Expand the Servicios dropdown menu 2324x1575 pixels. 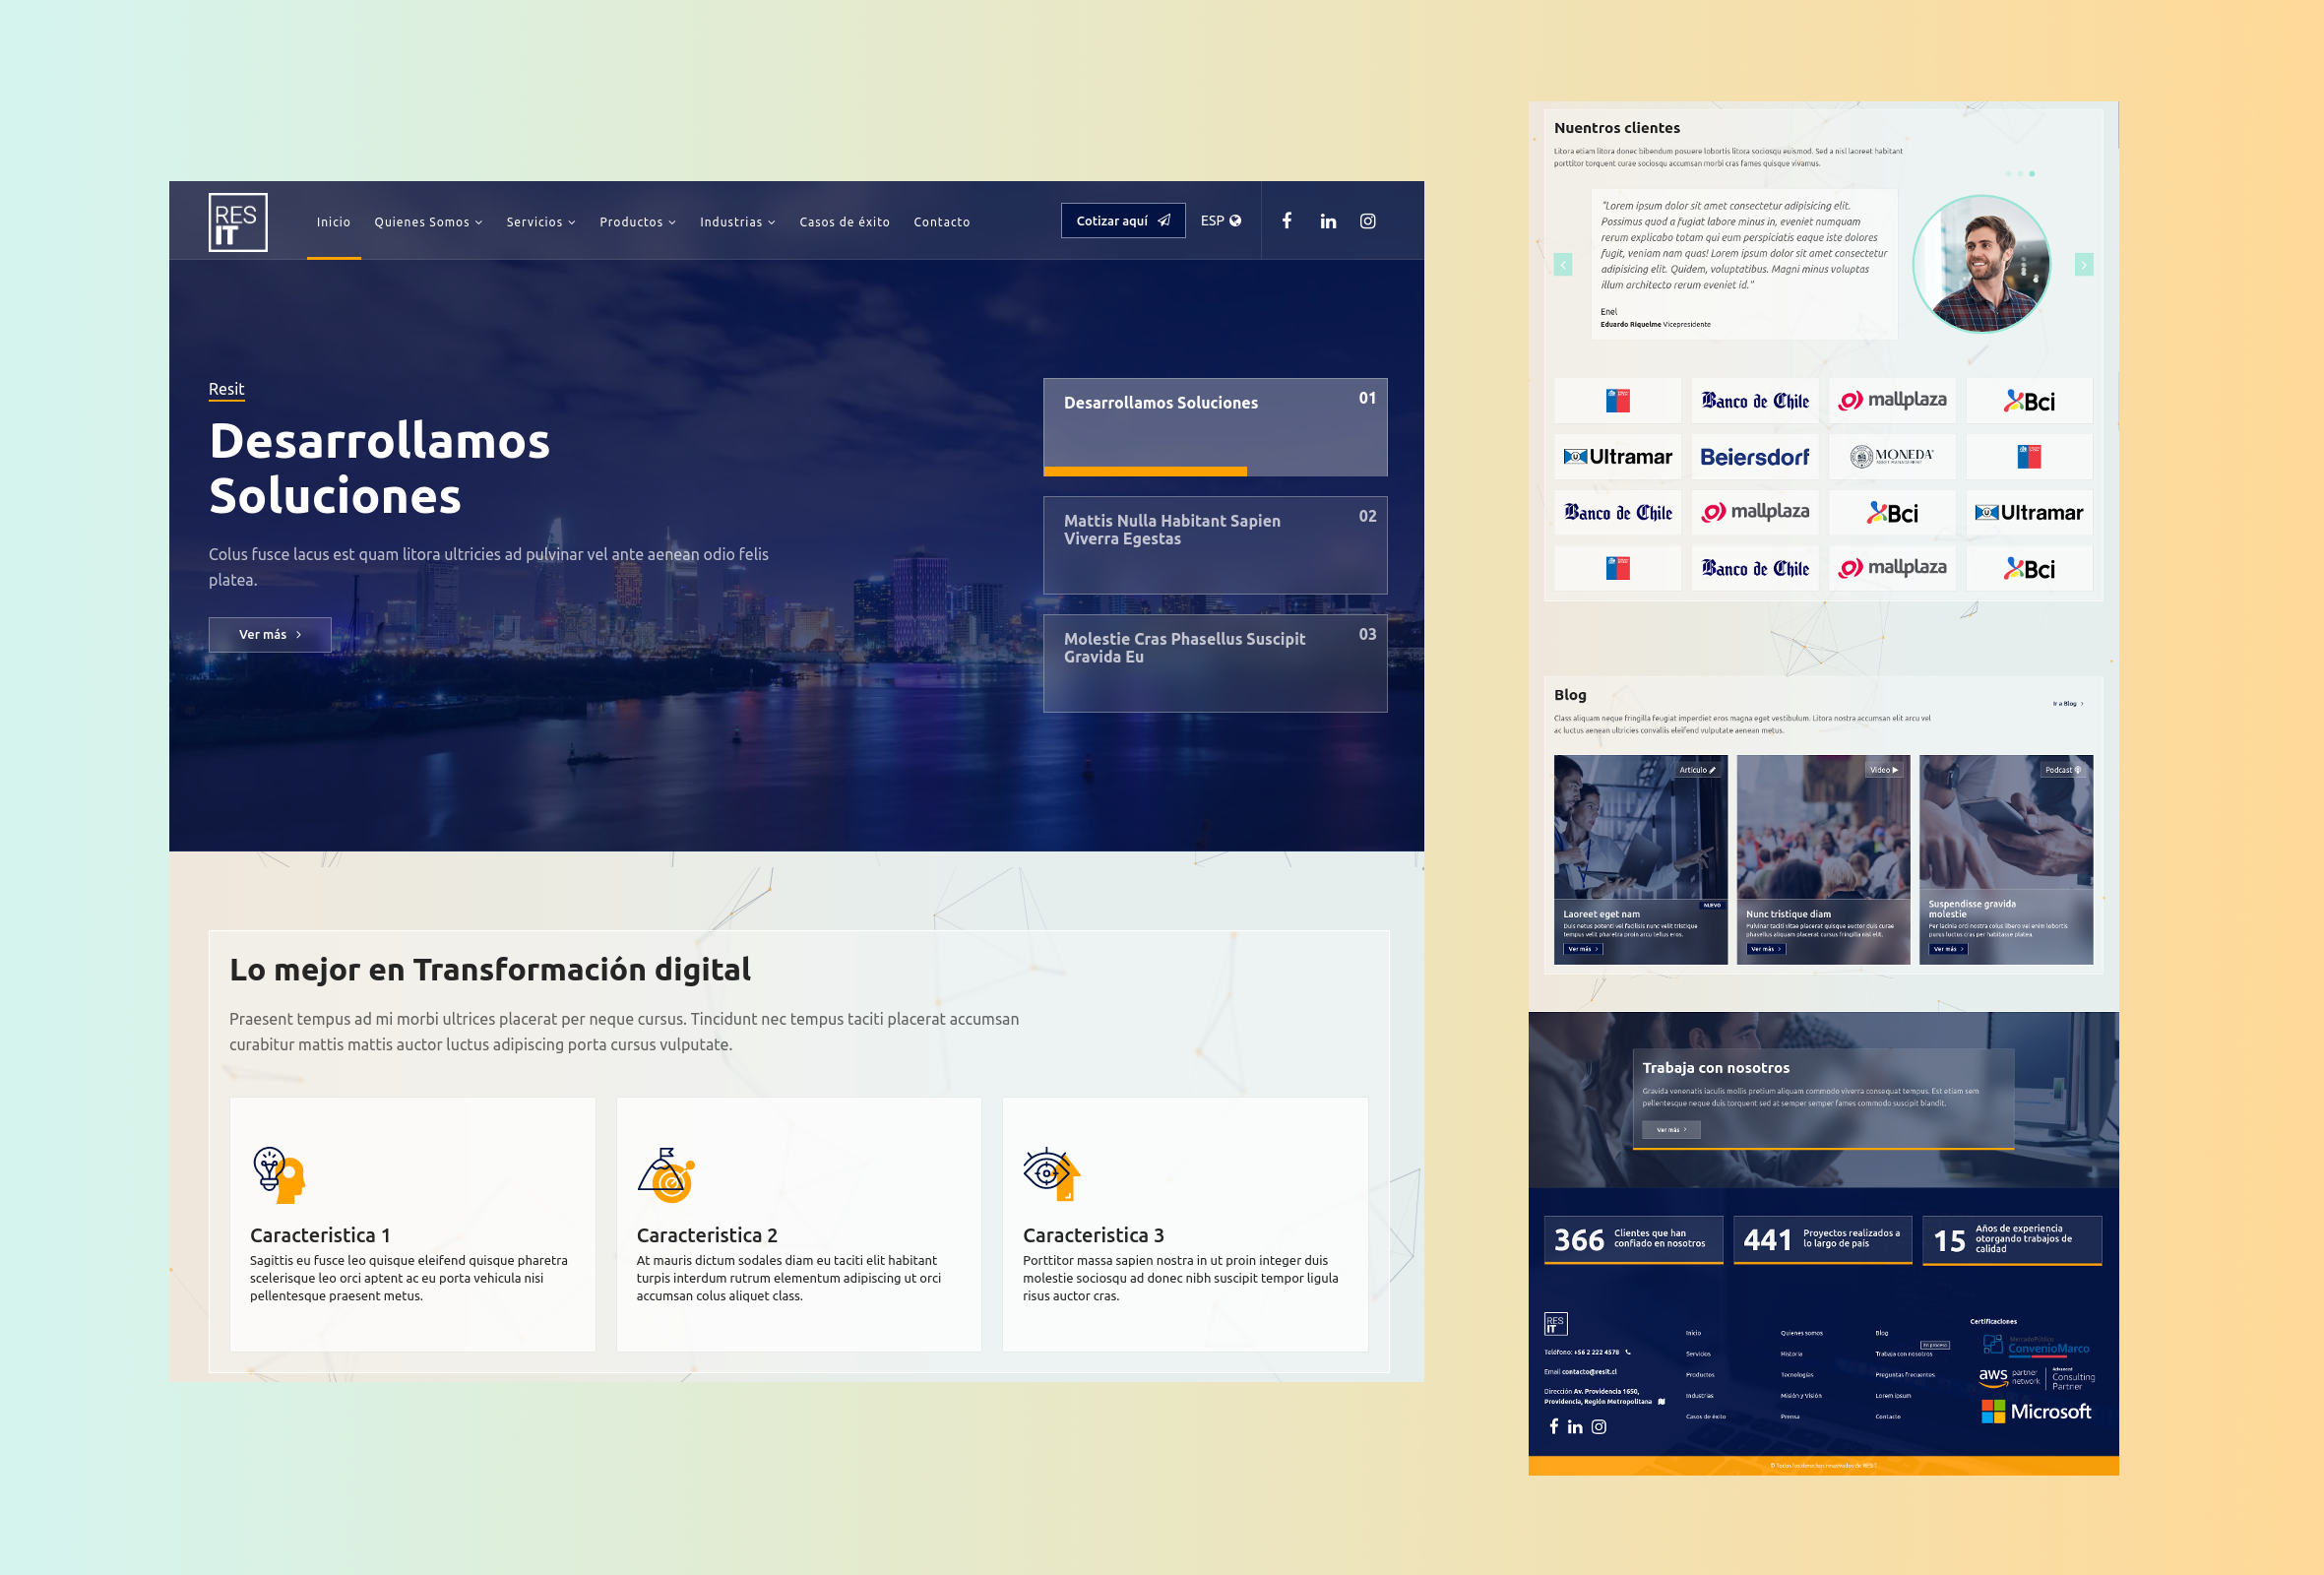coord(540,222)
